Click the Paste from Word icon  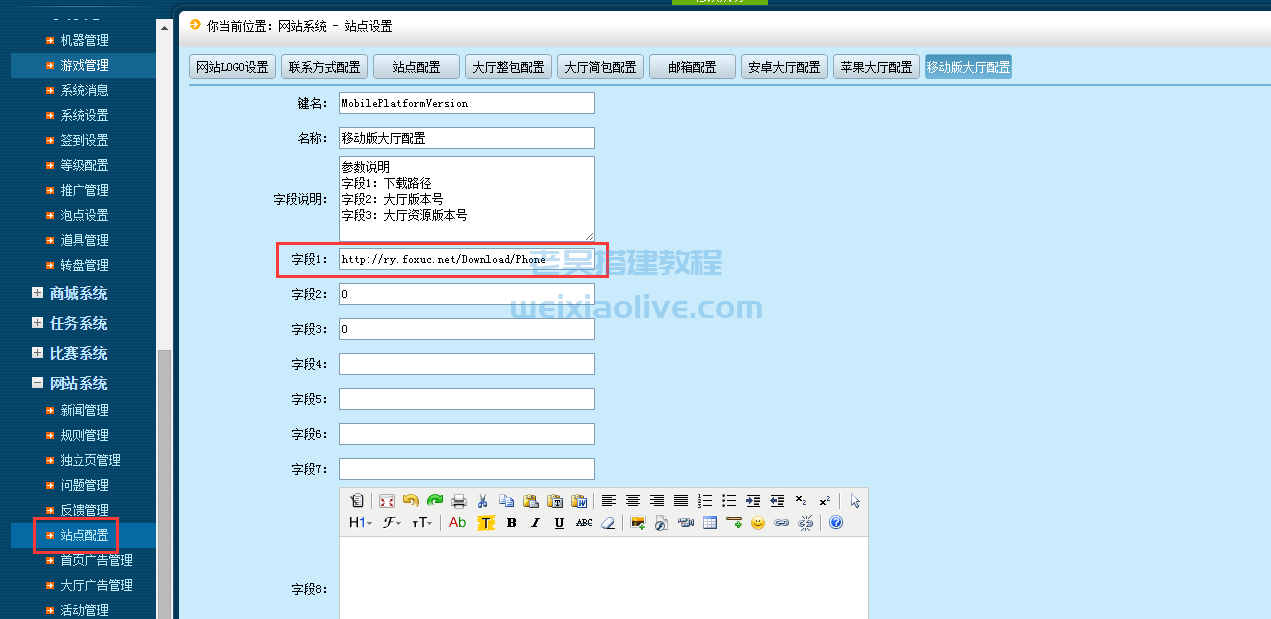point(578,502)
